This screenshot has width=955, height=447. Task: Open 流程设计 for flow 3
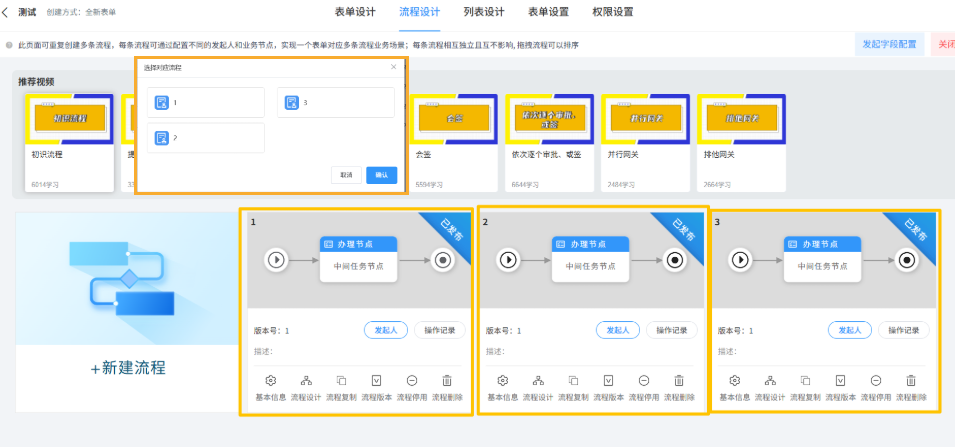point(770,388)
